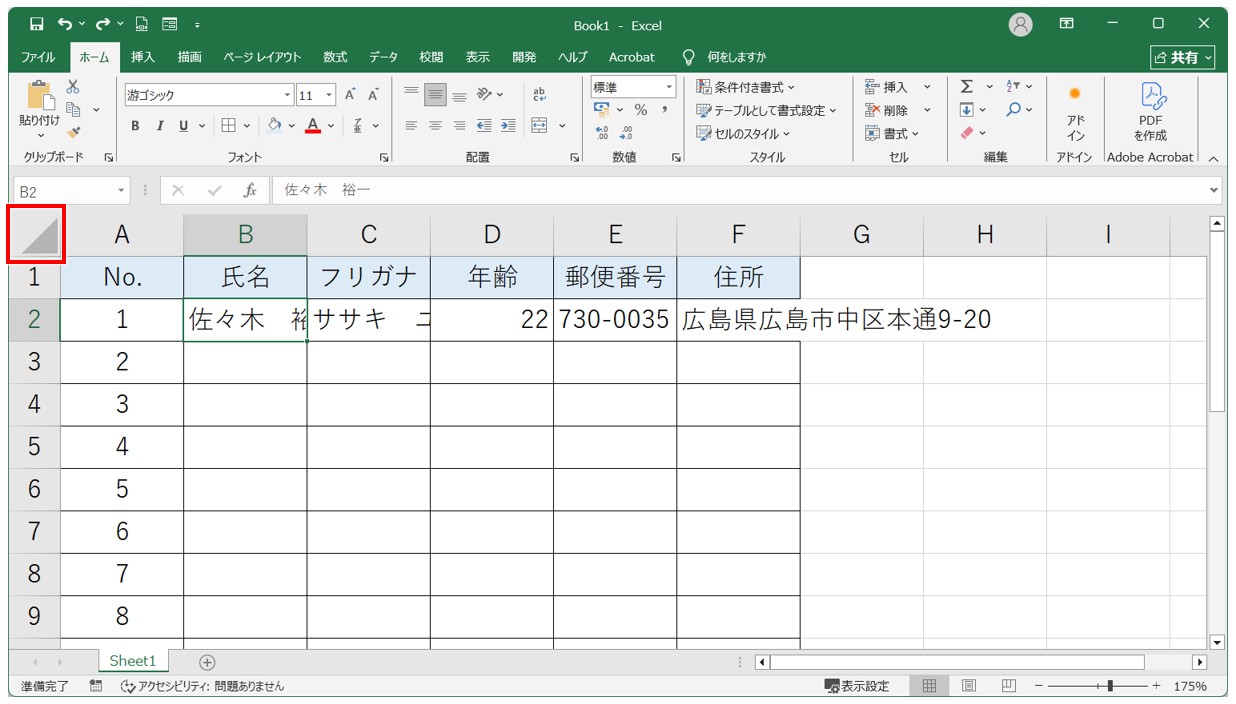Toggle underline formatting
This screenshot has height=704, width=1236.
(x=184, y=126)
